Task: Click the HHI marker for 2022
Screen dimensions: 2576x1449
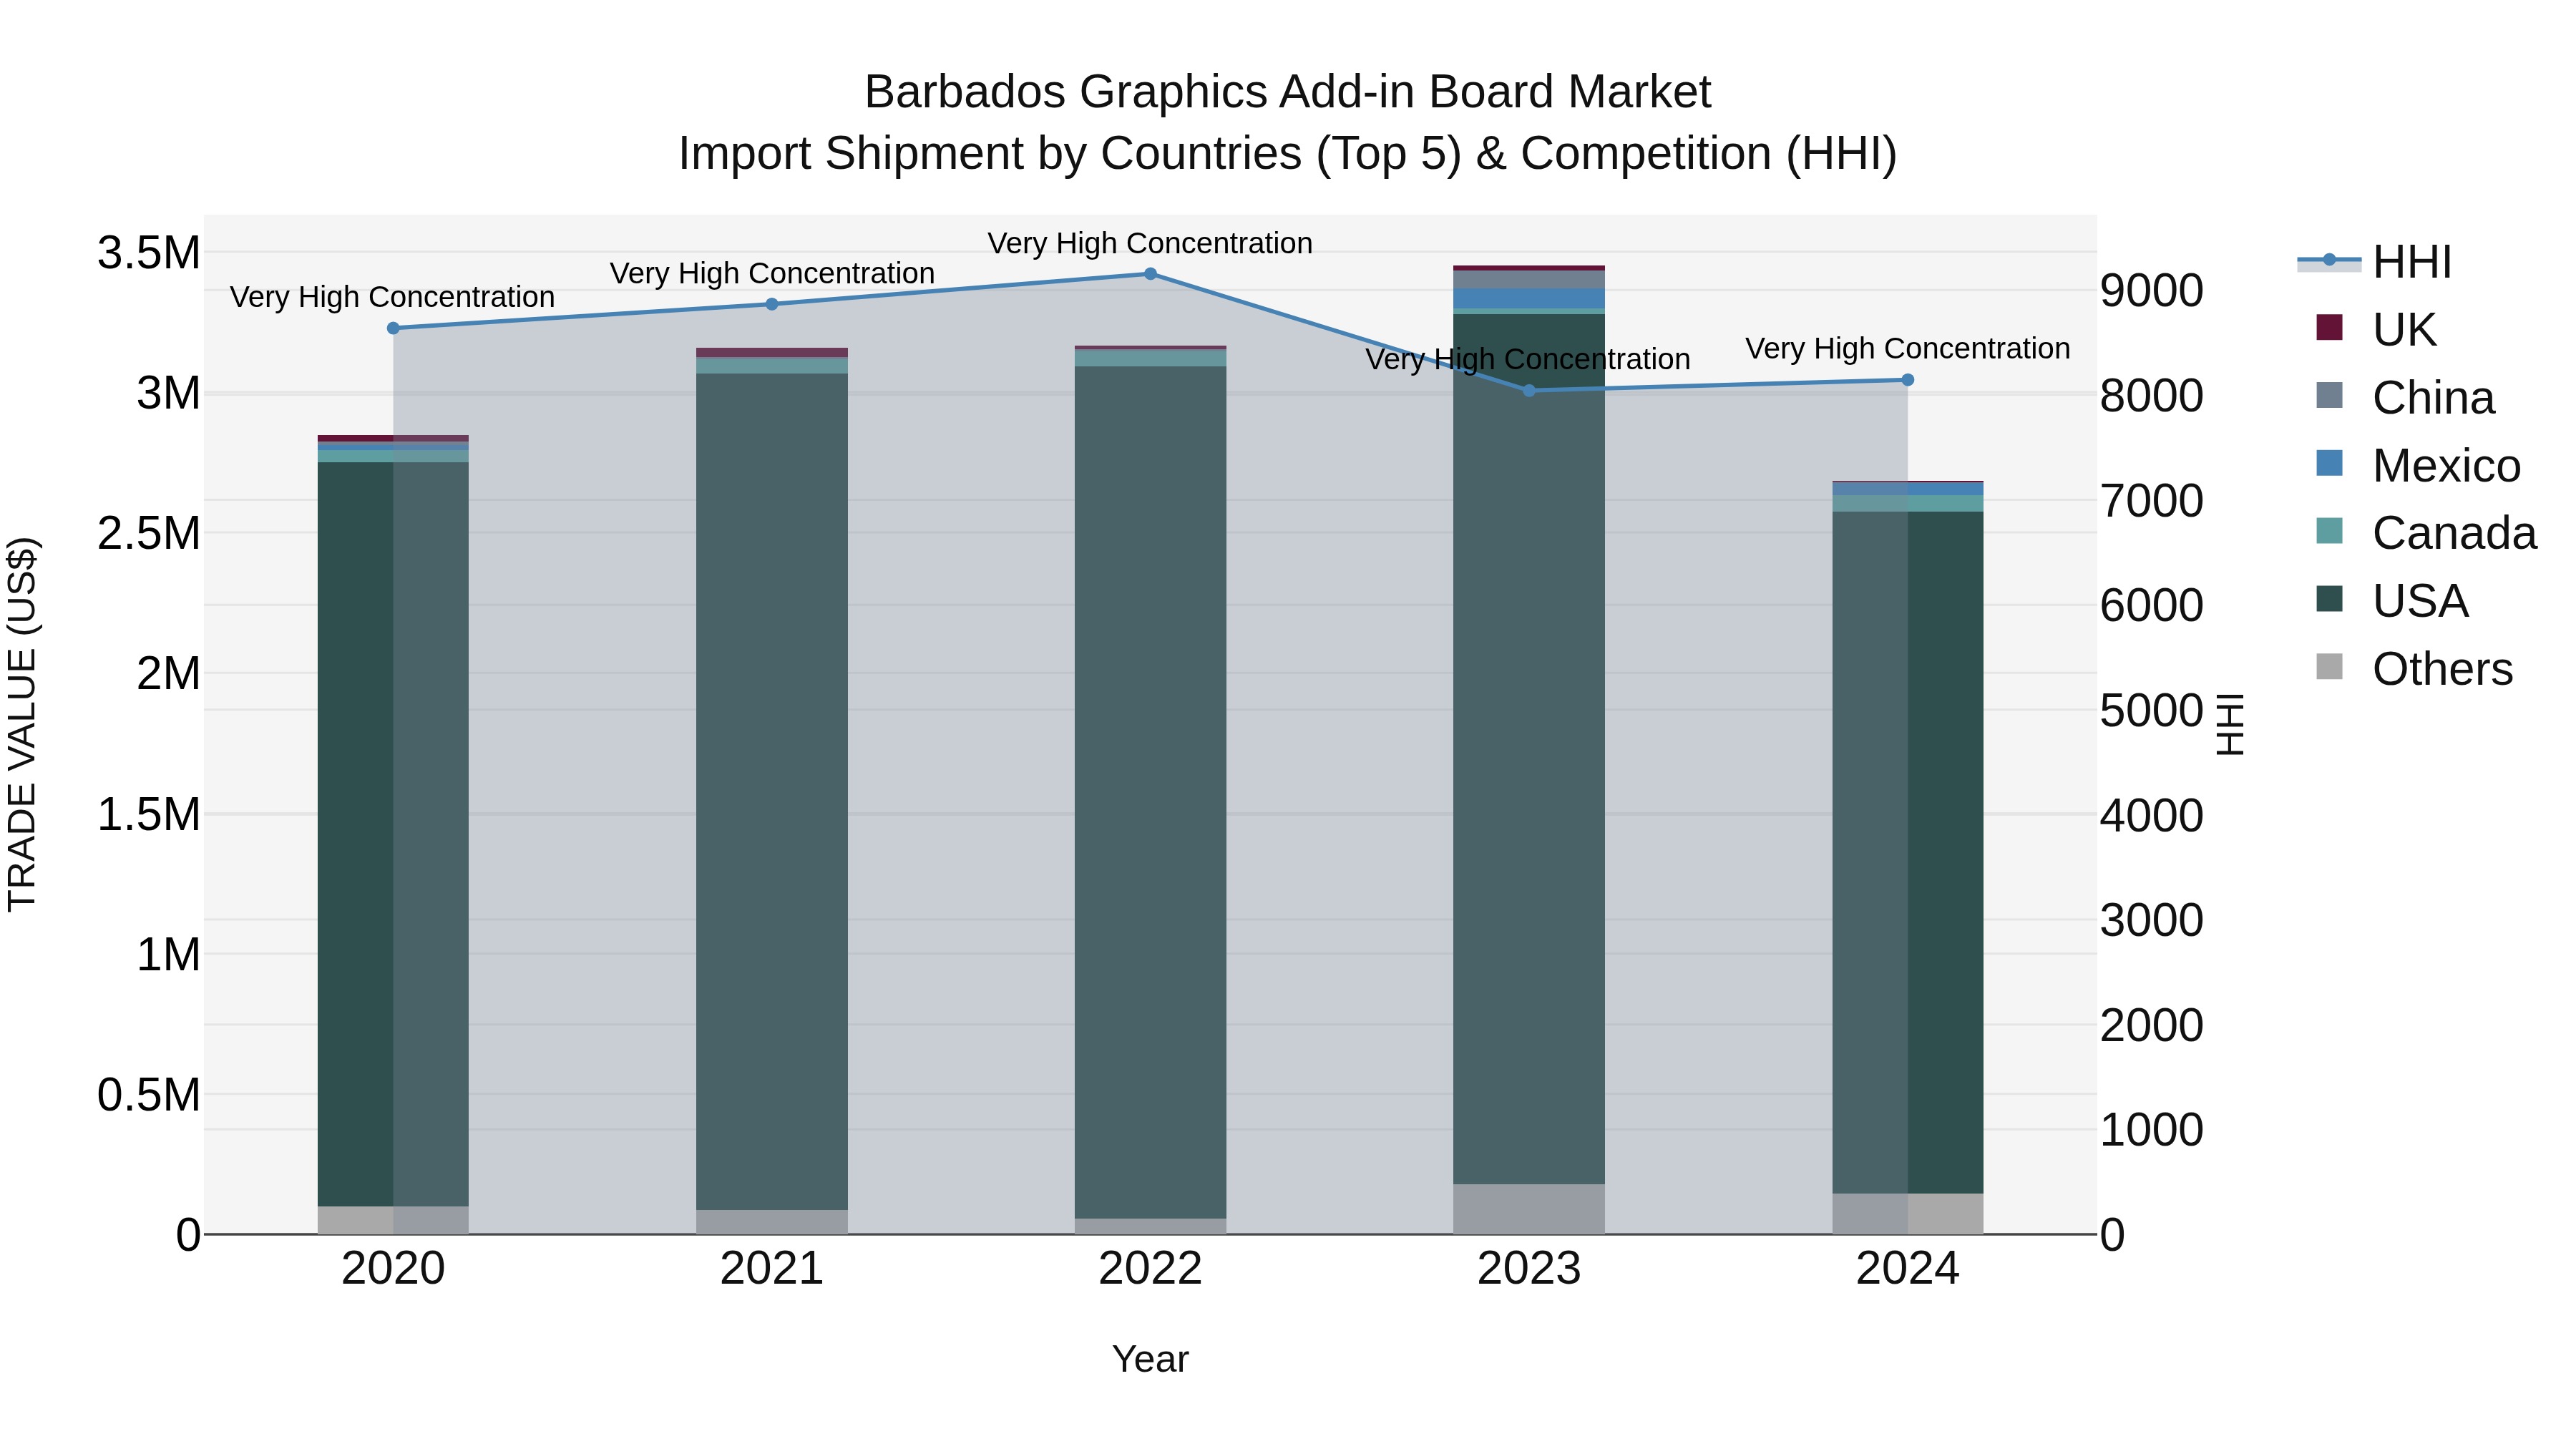Action: pos(1150,274)
